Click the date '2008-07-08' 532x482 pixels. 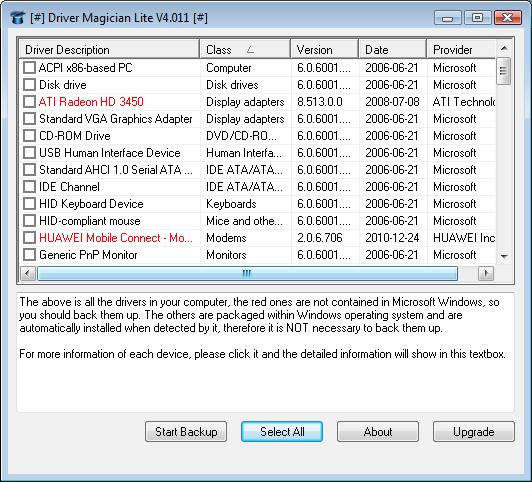[392, 102]
